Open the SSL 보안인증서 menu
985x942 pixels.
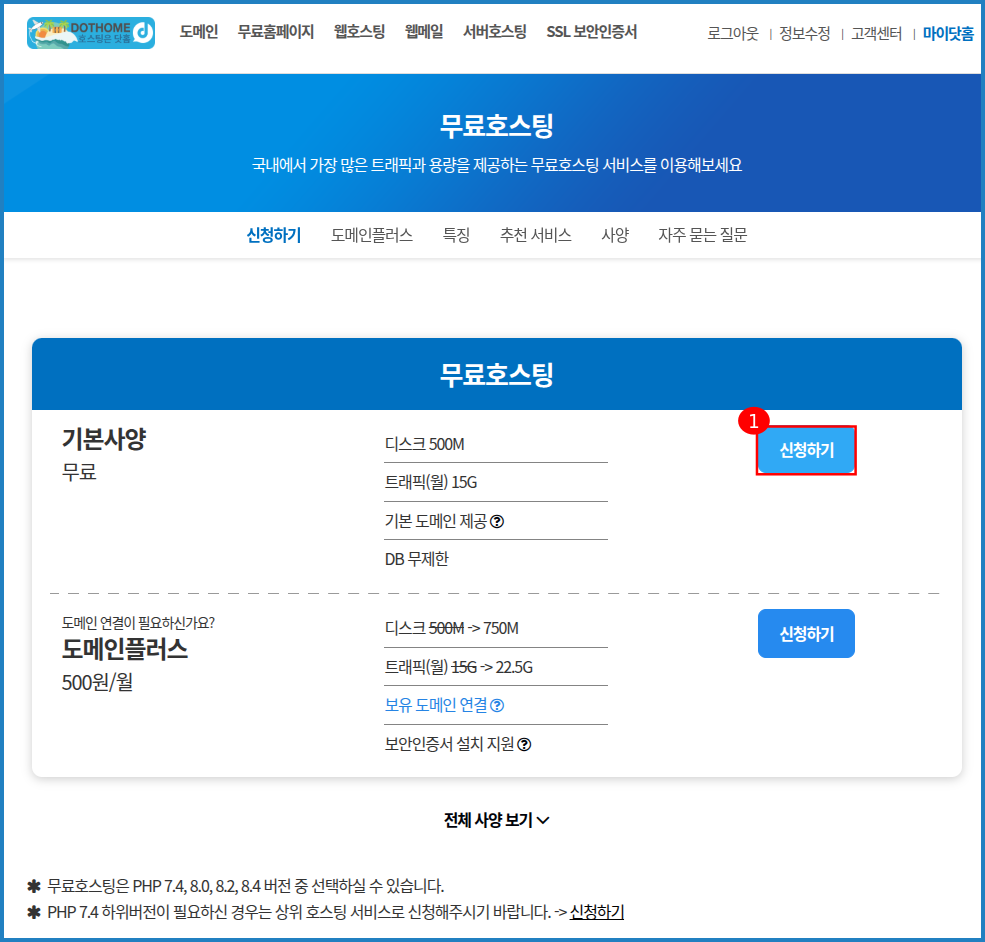point(591,32)
